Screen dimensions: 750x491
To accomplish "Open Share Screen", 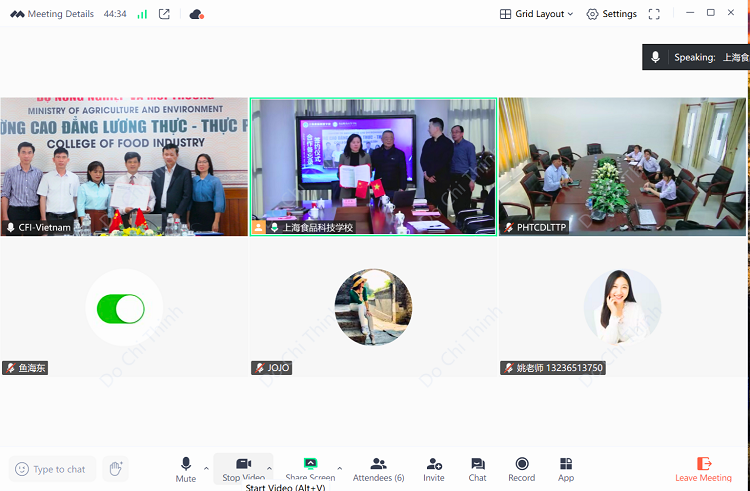I will [310, 467].
